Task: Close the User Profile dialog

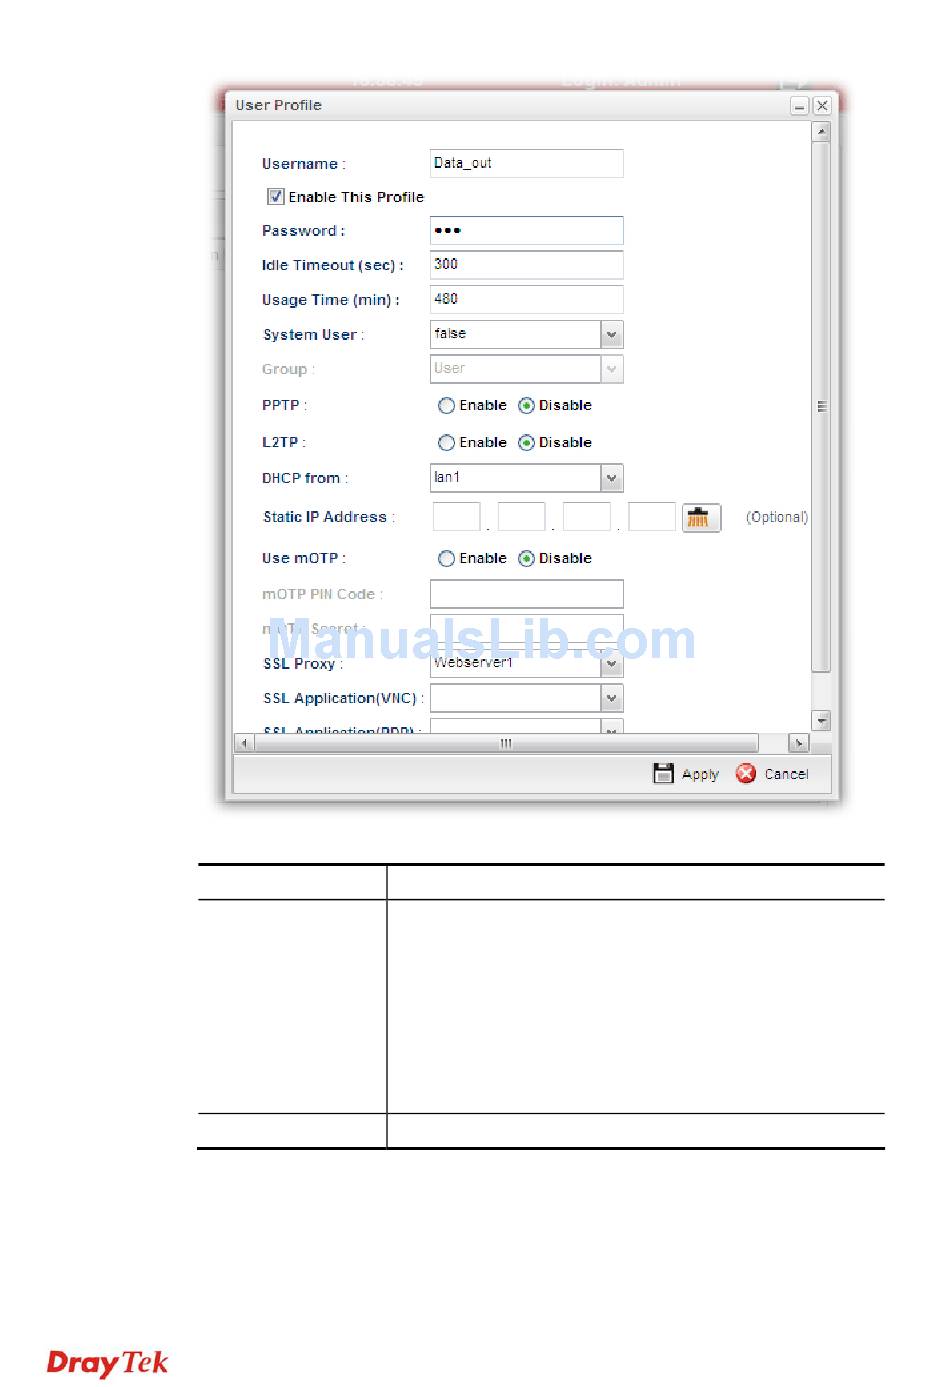Action: pos(821,106)
